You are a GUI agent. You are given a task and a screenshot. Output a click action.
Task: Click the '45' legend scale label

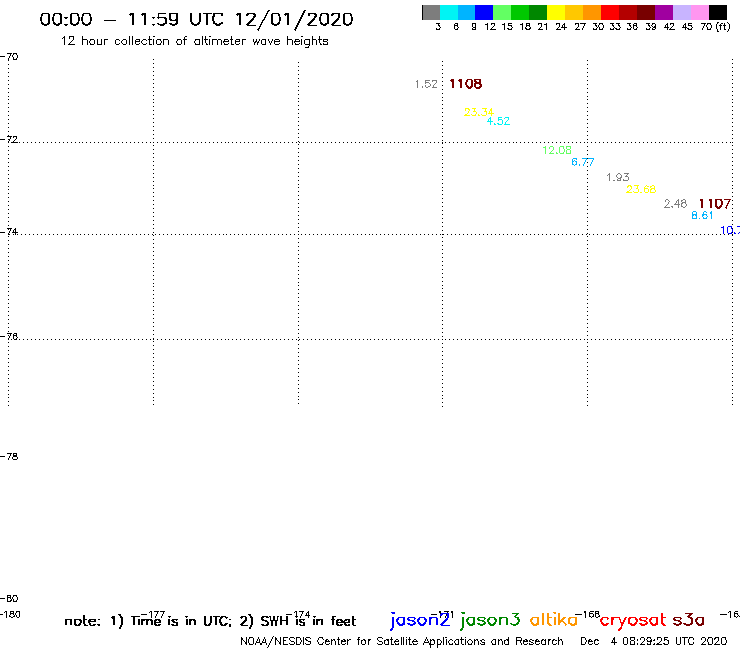pyautogui.click(x=687, y=27)
